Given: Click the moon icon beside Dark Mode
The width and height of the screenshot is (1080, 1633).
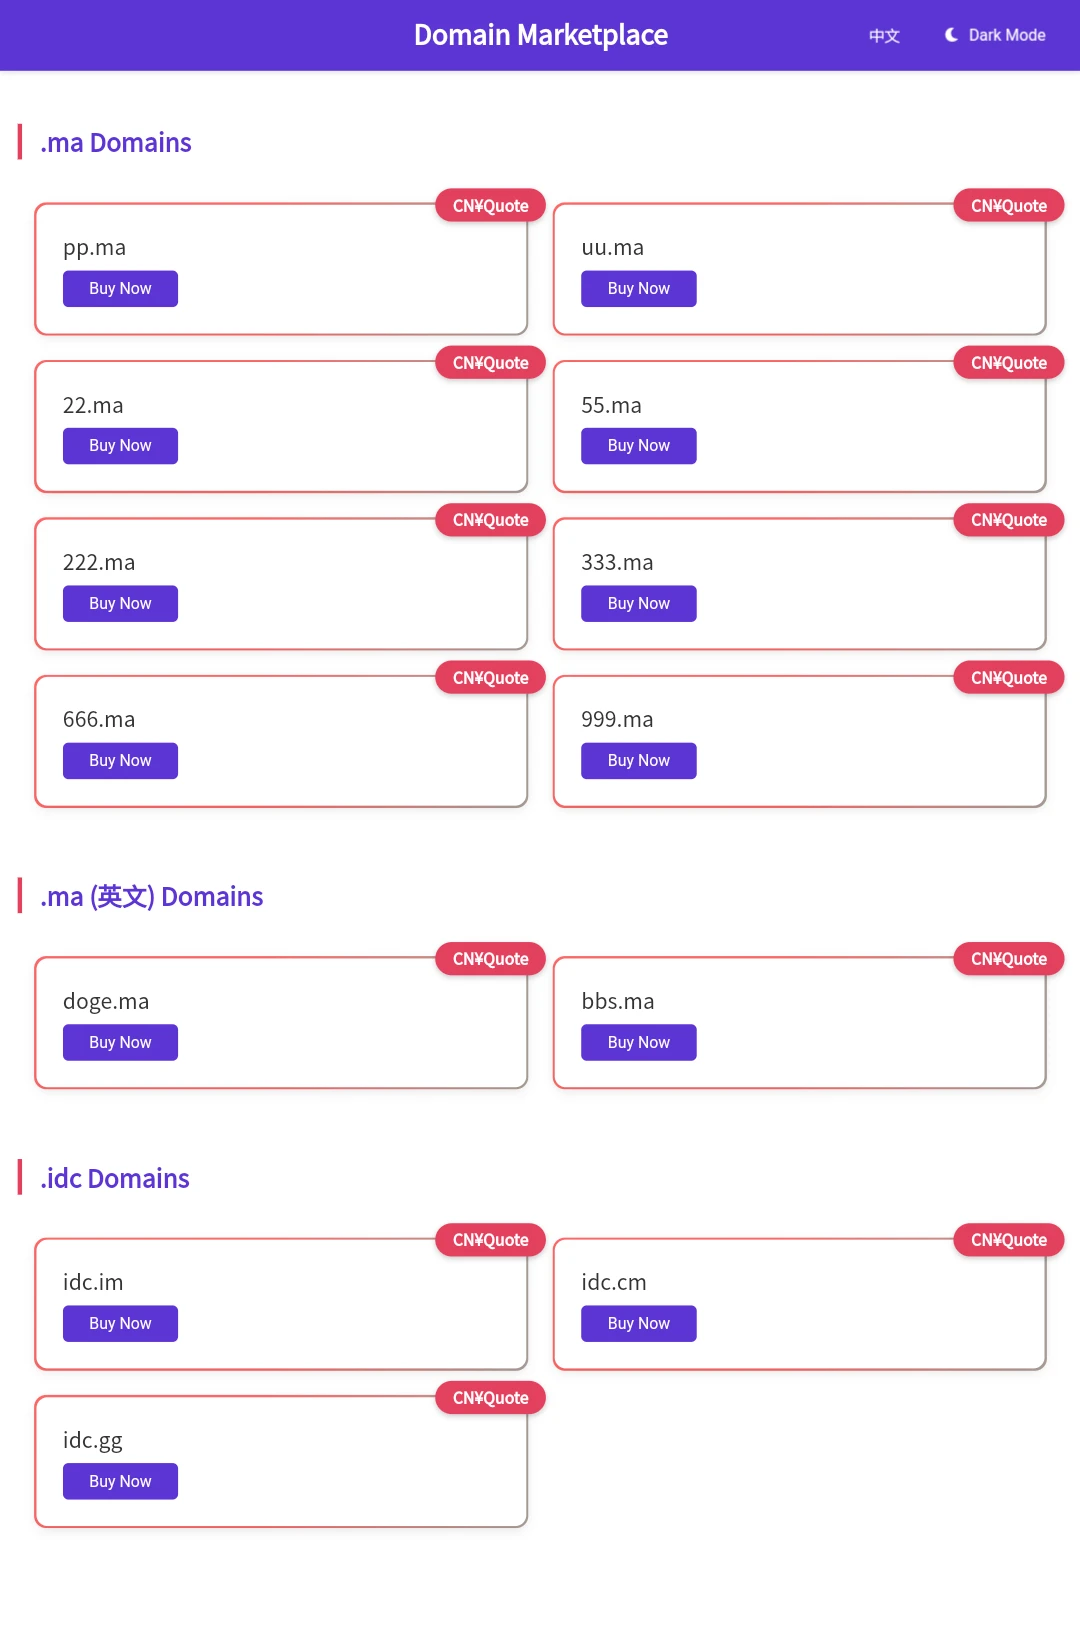Looking at the screenshot, I should 951,35.
